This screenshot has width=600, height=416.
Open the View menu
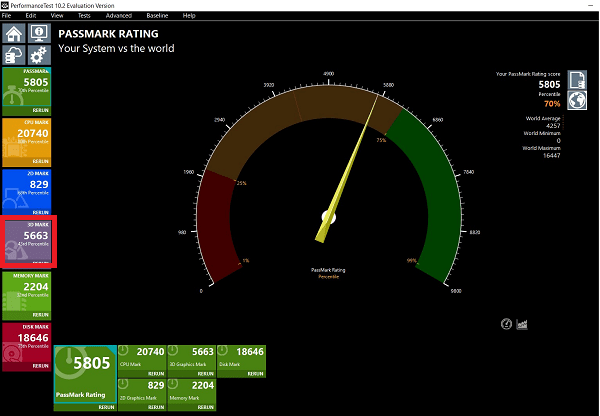(x=57, y=16)
